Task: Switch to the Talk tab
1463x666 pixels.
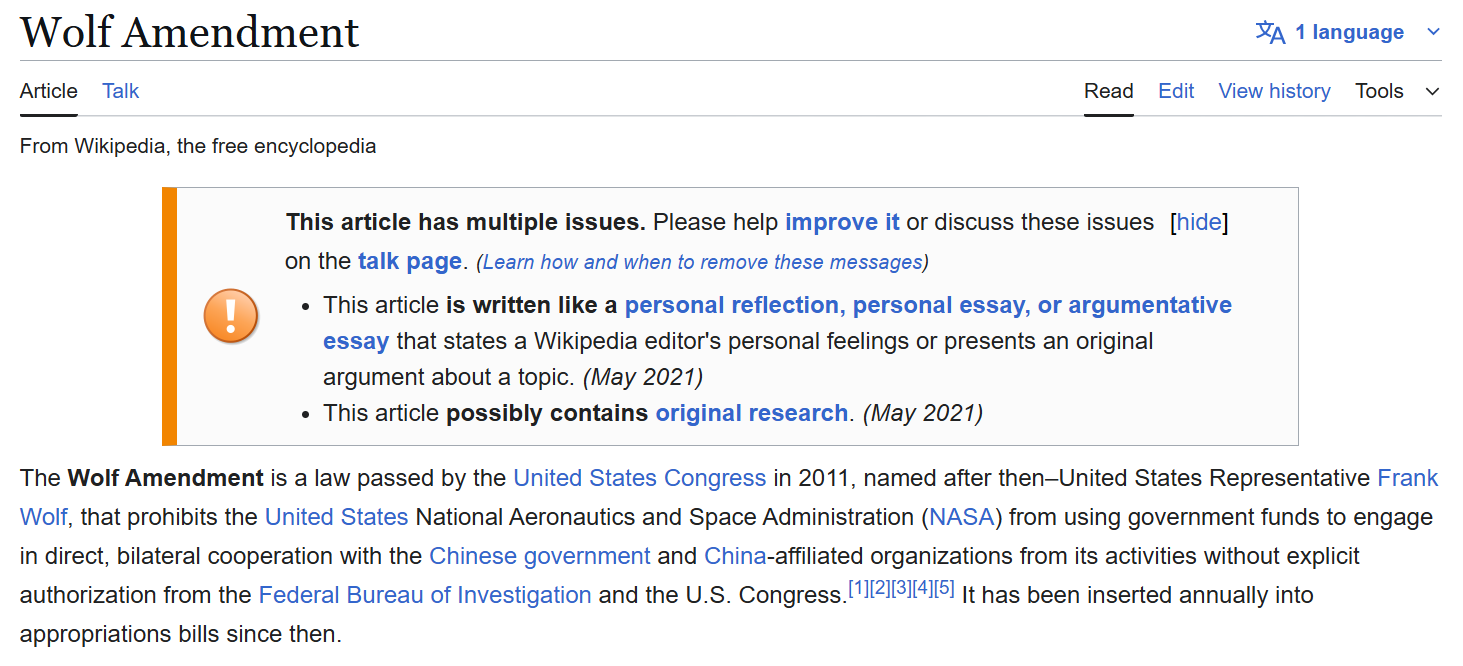Action: (120, 91)
